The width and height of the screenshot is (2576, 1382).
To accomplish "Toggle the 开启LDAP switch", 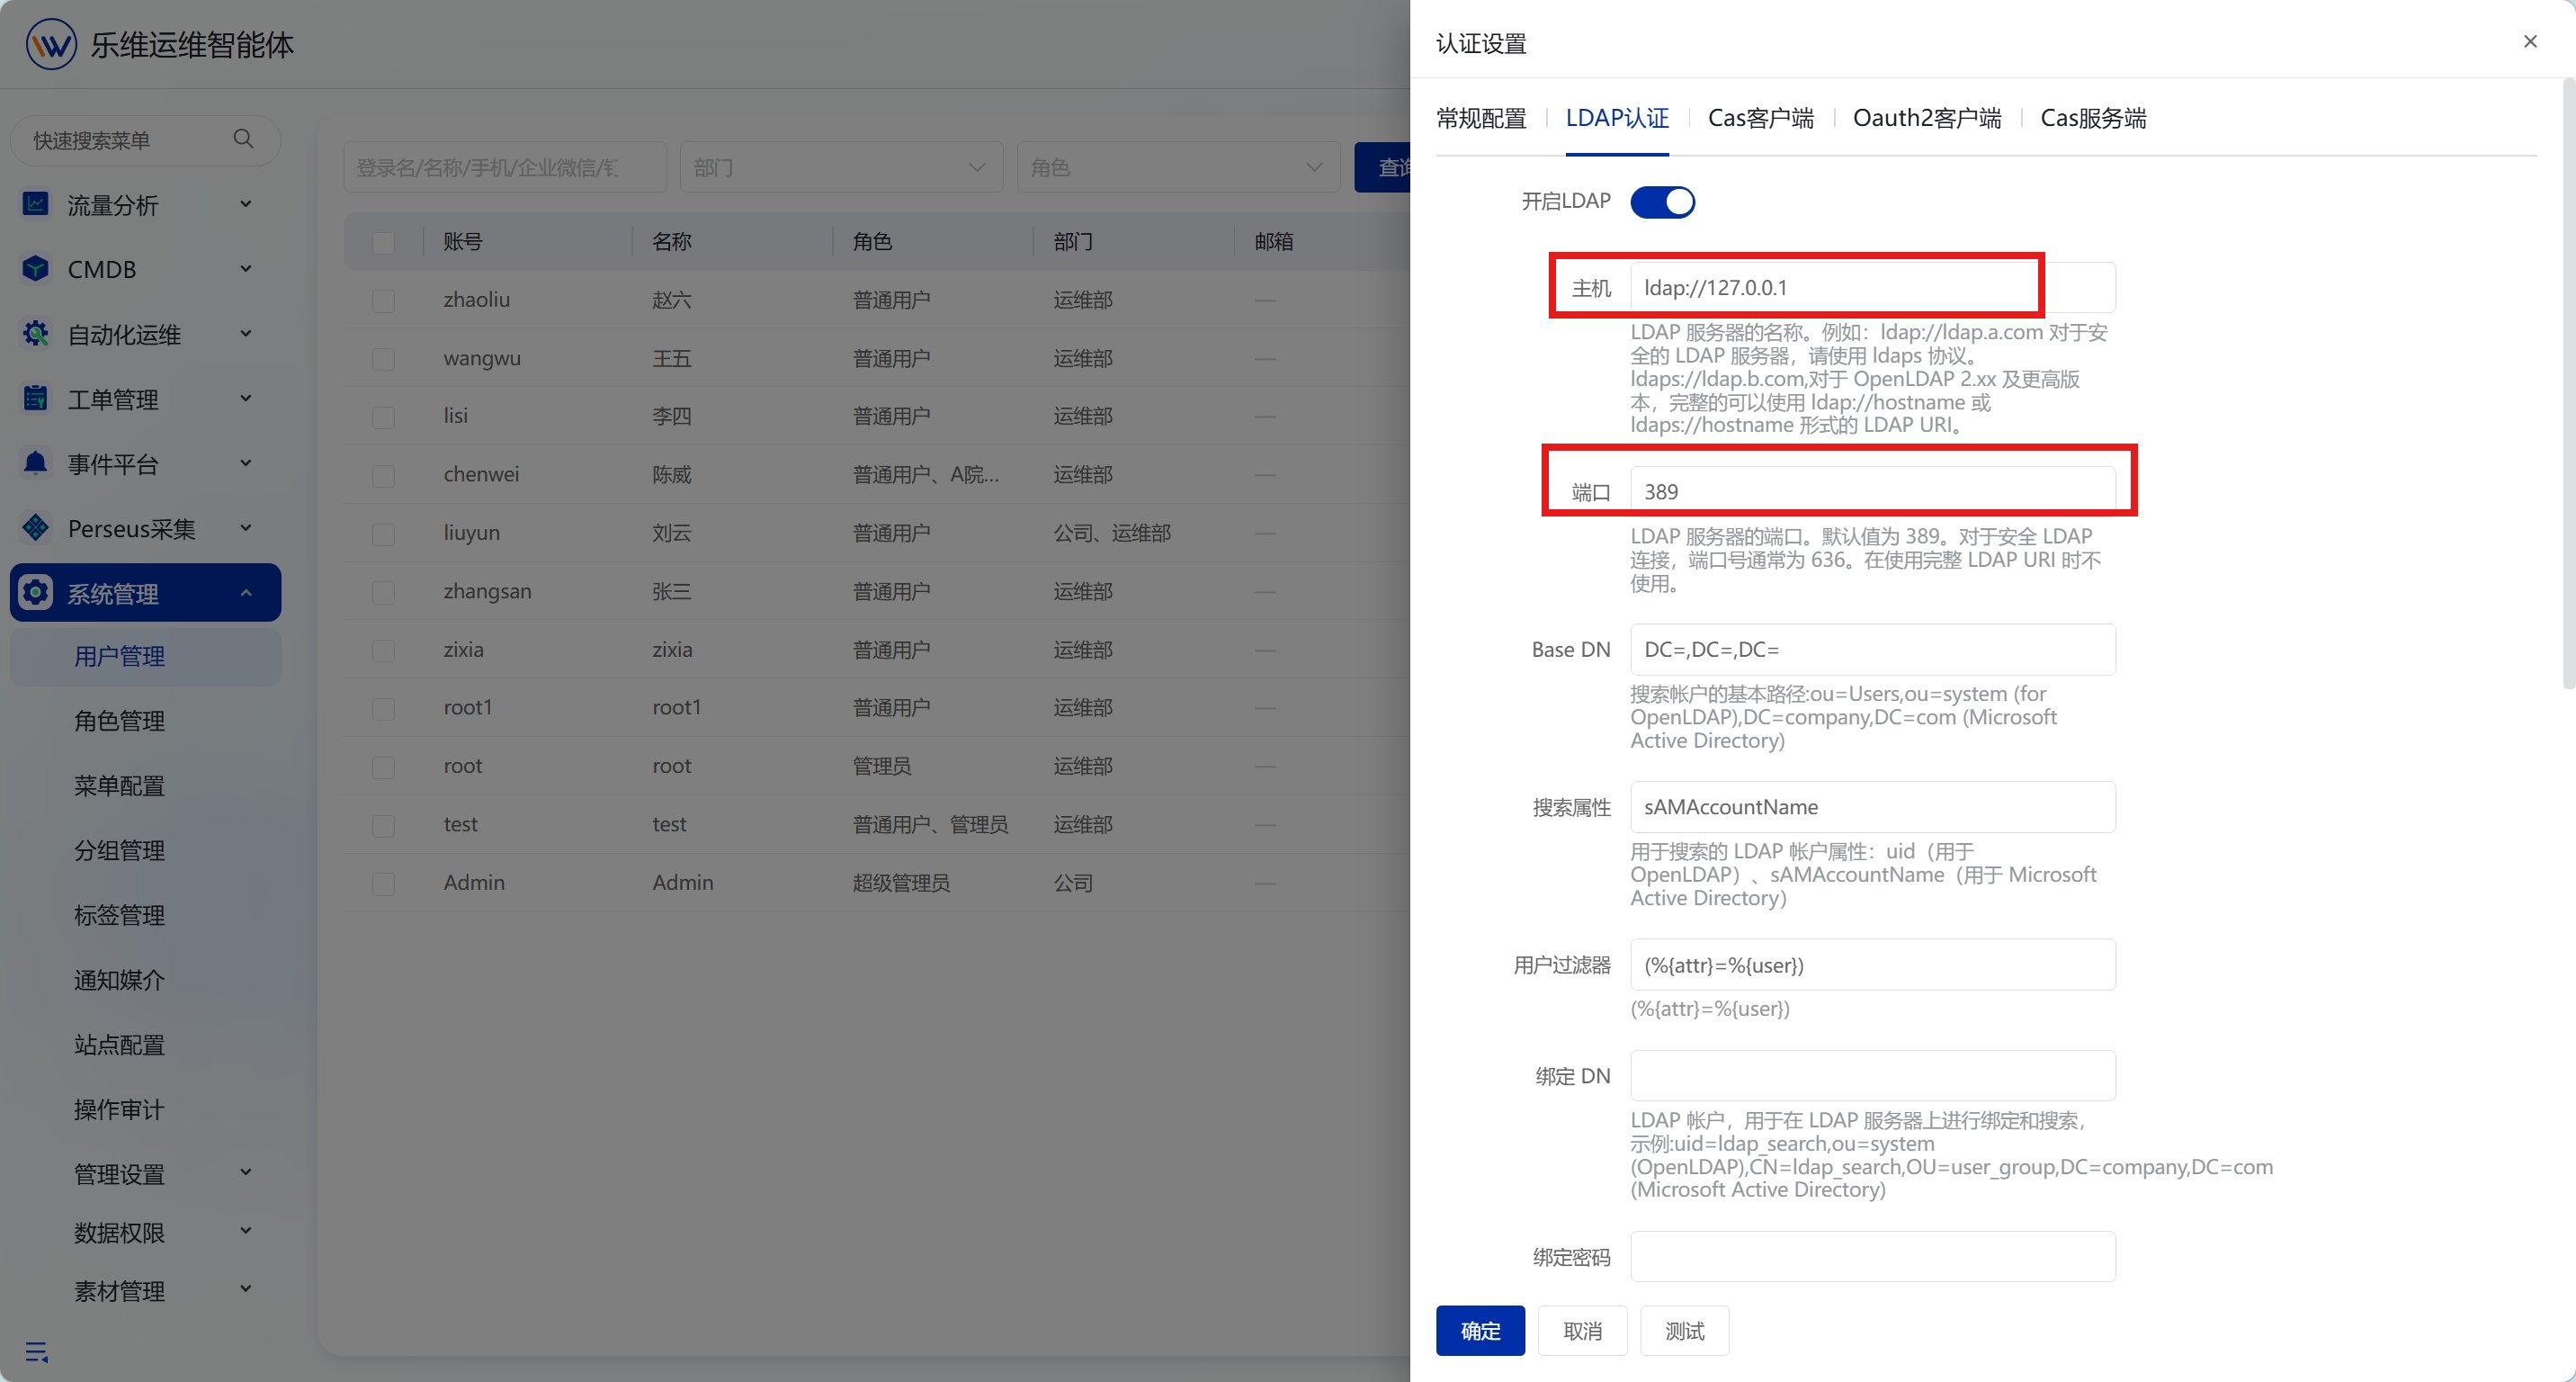I will coord(1662,202).
